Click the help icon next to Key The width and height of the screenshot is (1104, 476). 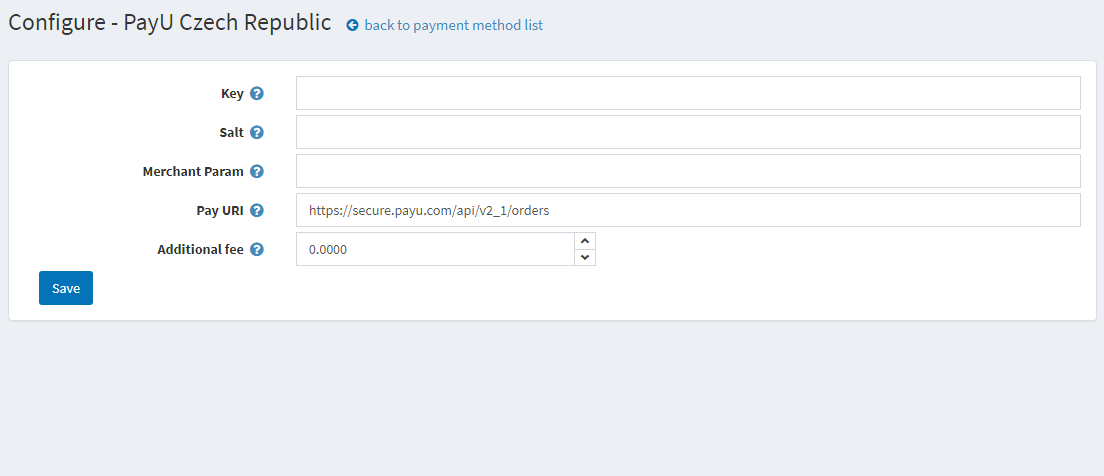point(257,93)
